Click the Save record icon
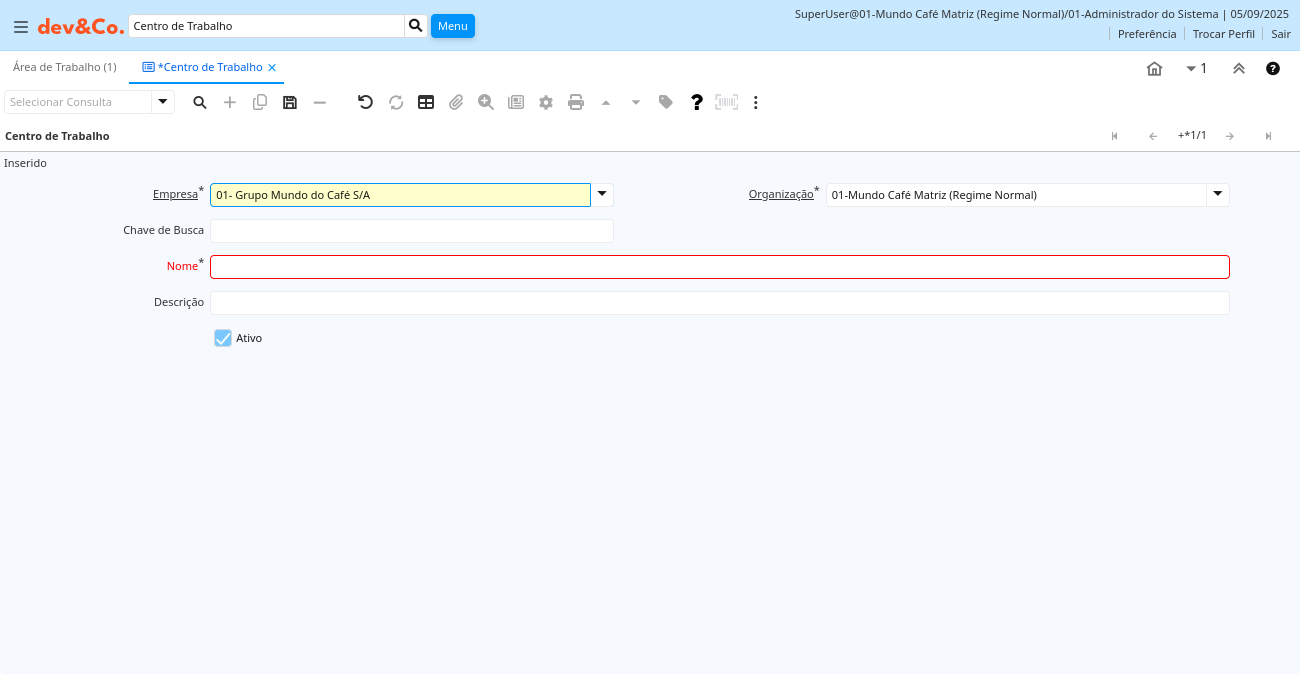Viewport: 1300px width, 674px height. (x=290, y=102)
